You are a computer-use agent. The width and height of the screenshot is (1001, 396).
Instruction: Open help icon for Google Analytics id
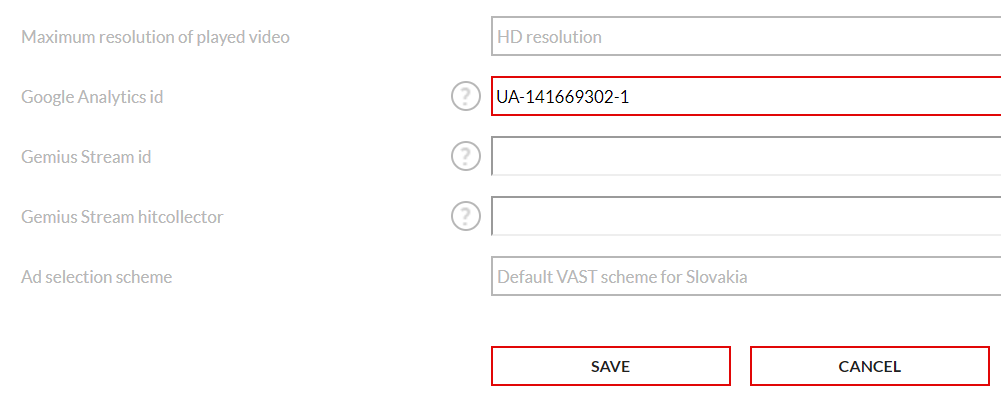(x=465, y=96)
